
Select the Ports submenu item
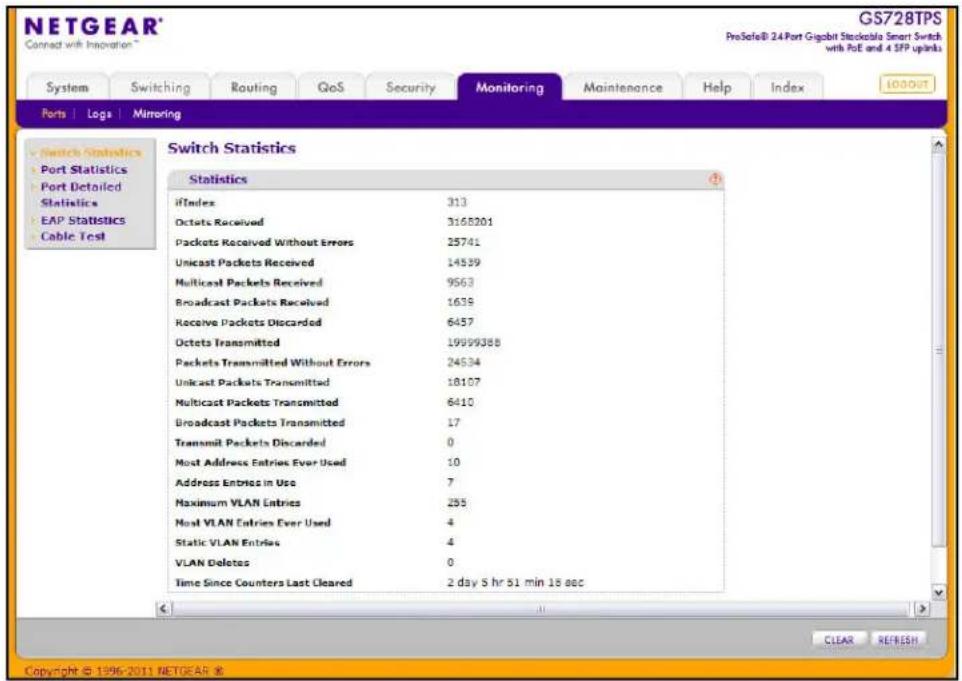coord(53,114)
